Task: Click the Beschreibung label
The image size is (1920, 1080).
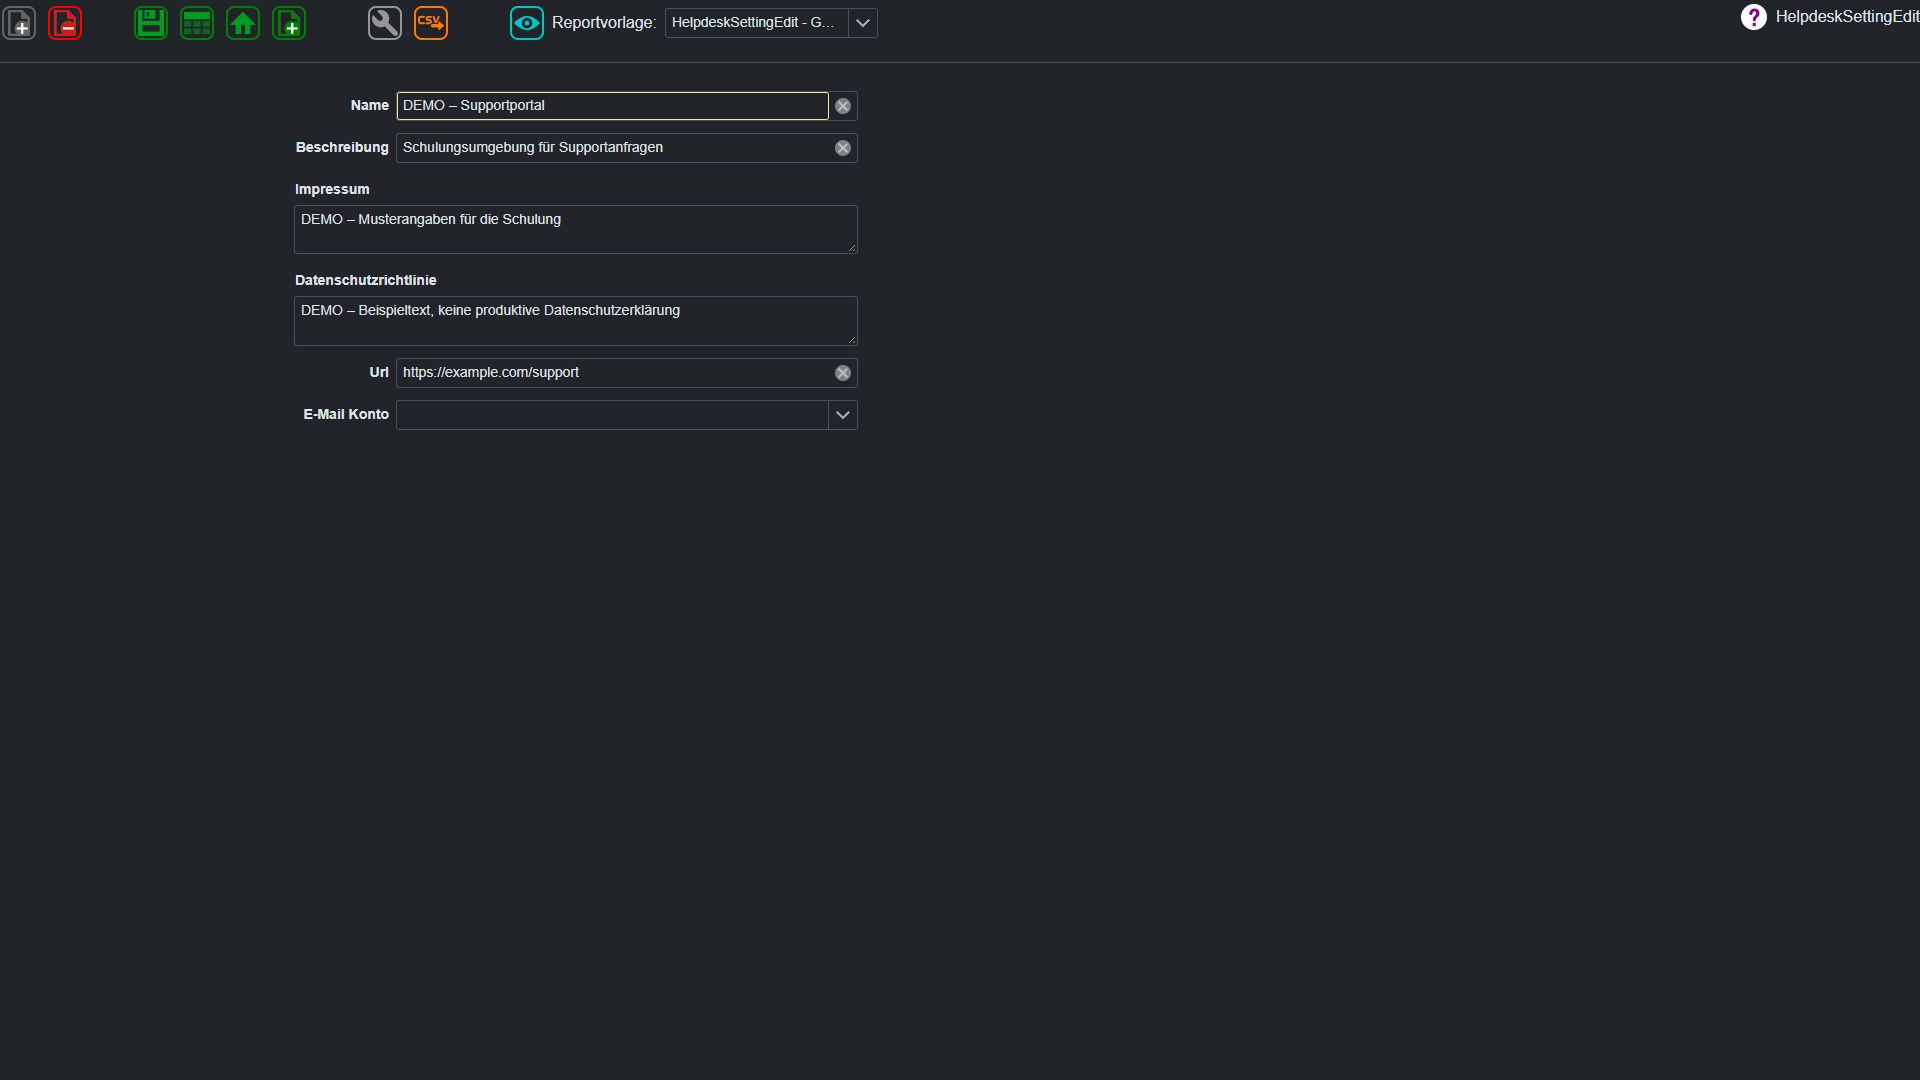Action: (x=342, y=147)
